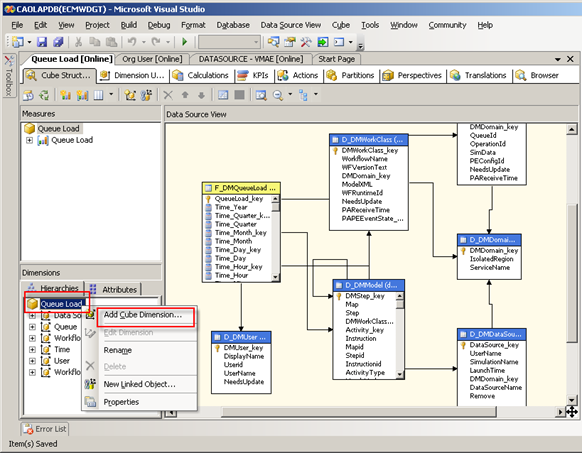Switch to the DATASOURCE - VMAE tab
This screenshot has height=453, width=582.
(251, 59)
